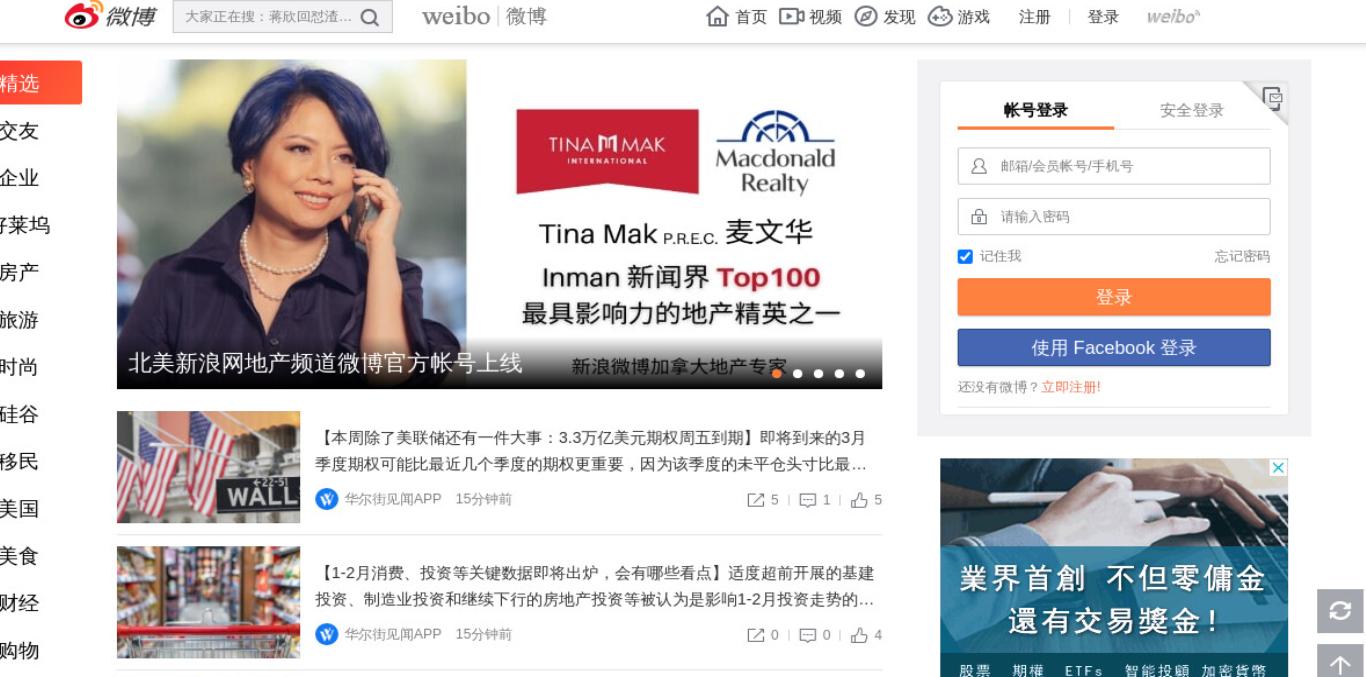Close the ad with the X icon
The height and width of the screenshot is (677, 1366).
pos(1278,468)
